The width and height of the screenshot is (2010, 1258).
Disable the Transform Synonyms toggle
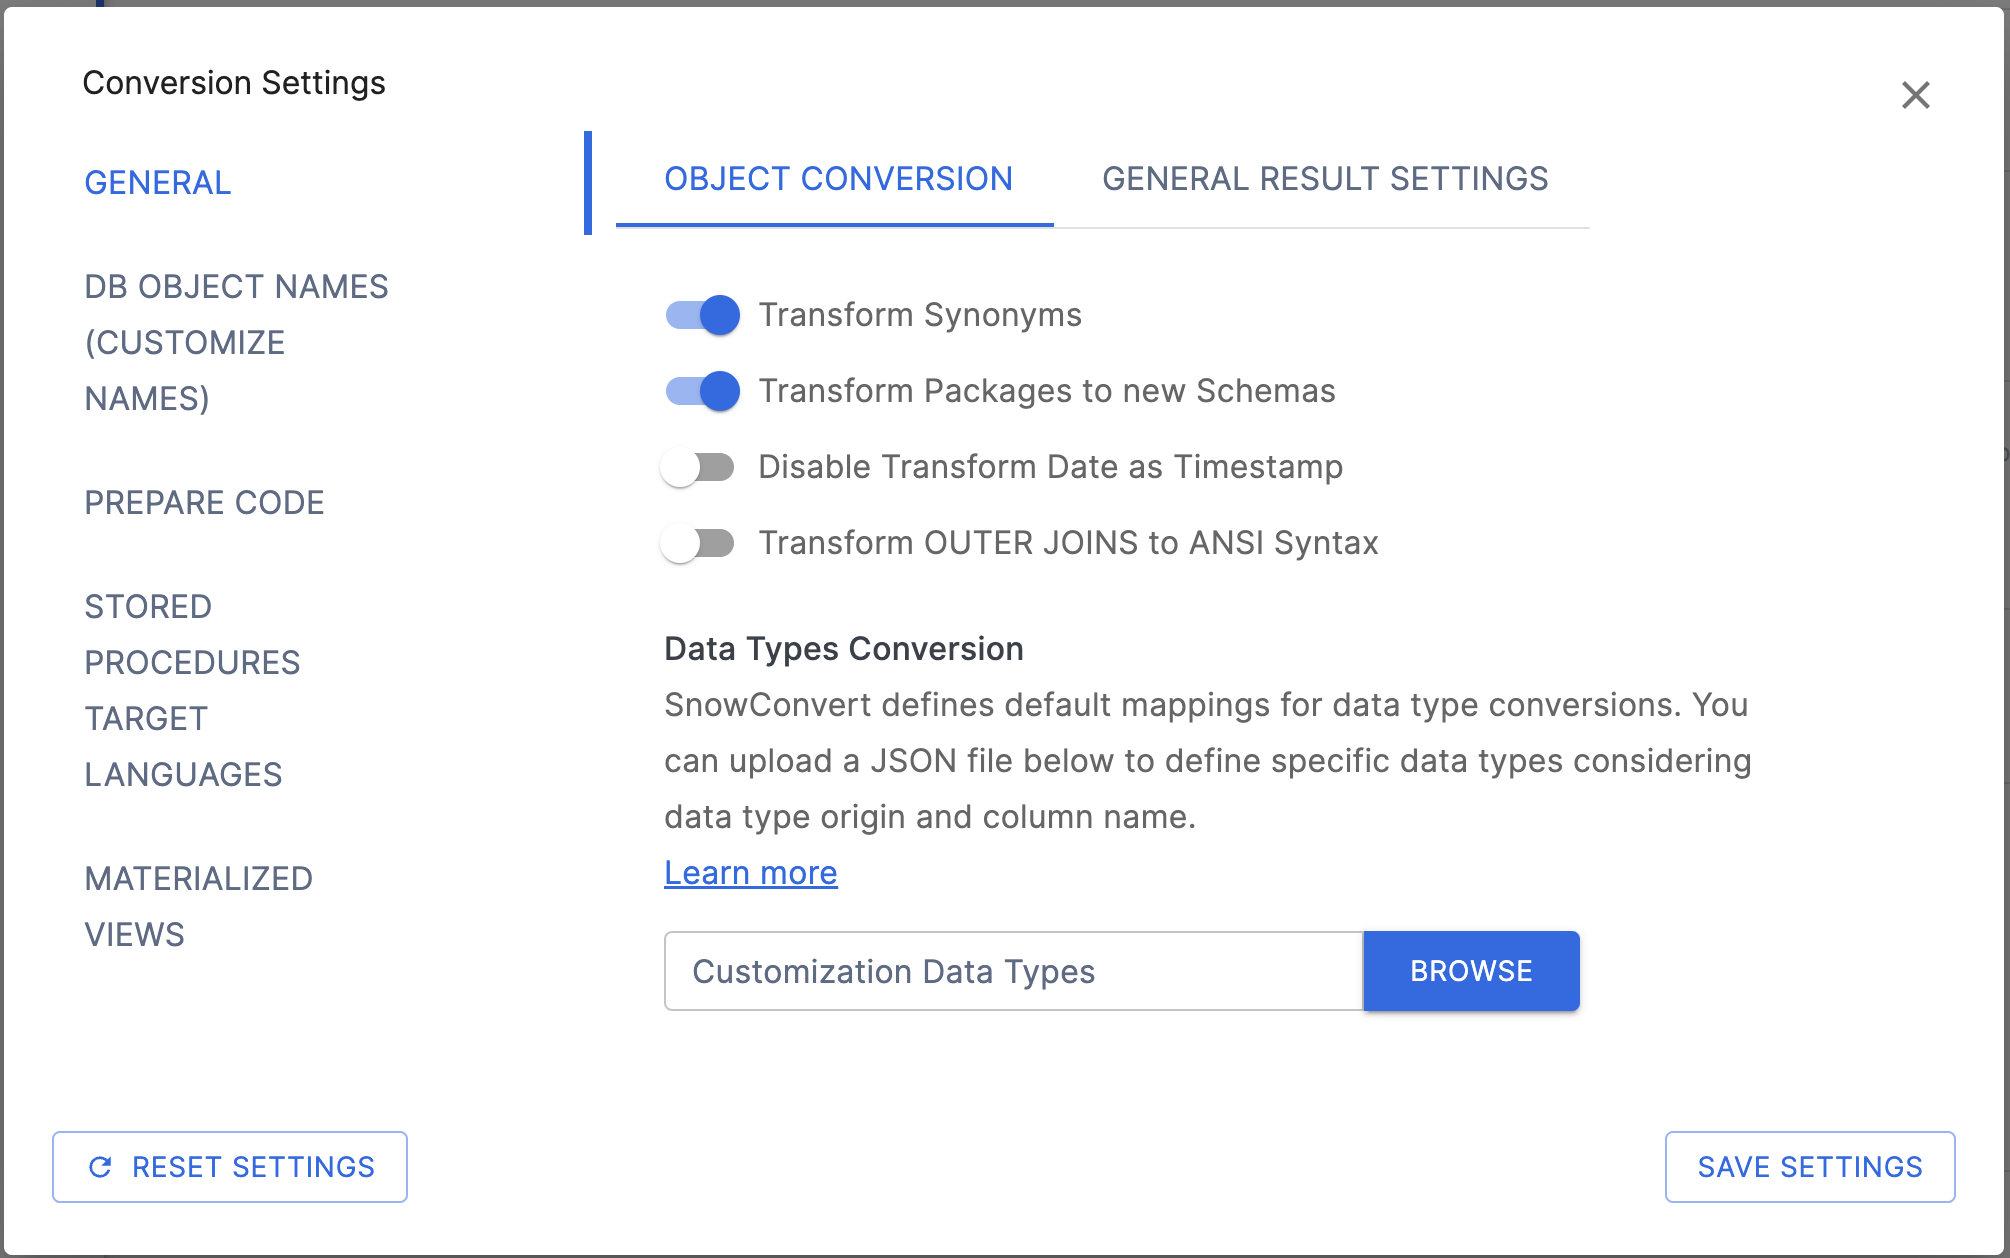[x=700, y=314]
